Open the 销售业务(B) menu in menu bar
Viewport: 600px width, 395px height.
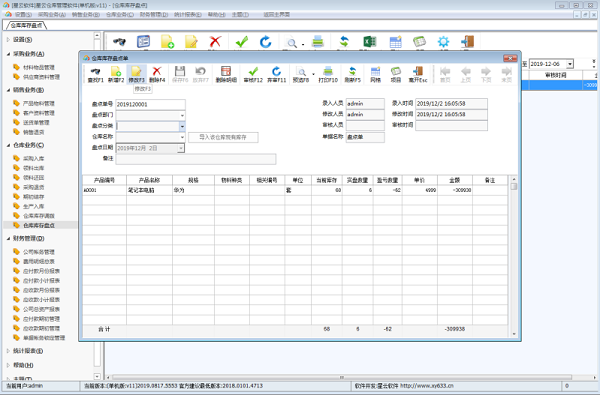(86, 15)
